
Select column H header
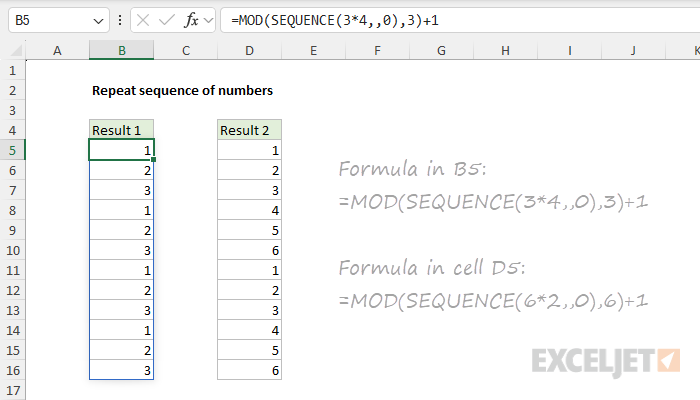tap(505, 50)
